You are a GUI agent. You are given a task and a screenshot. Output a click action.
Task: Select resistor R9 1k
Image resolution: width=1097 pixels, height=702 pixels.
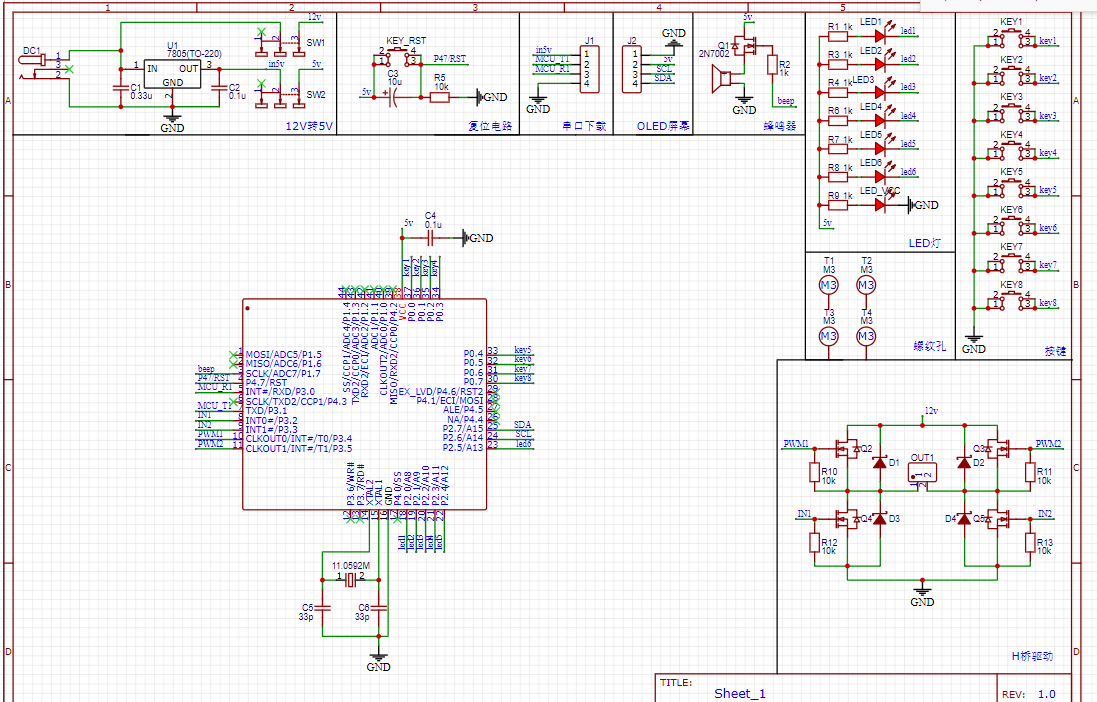[x=837, y=204]
